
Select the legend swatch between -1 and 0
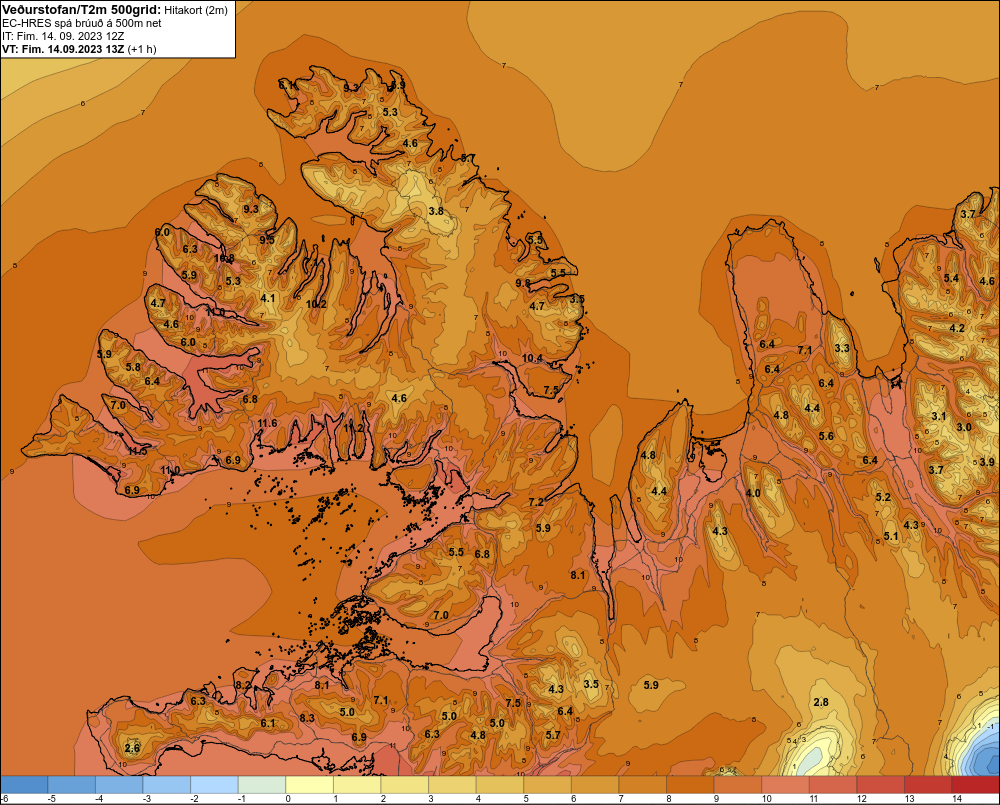pos(261,785)
